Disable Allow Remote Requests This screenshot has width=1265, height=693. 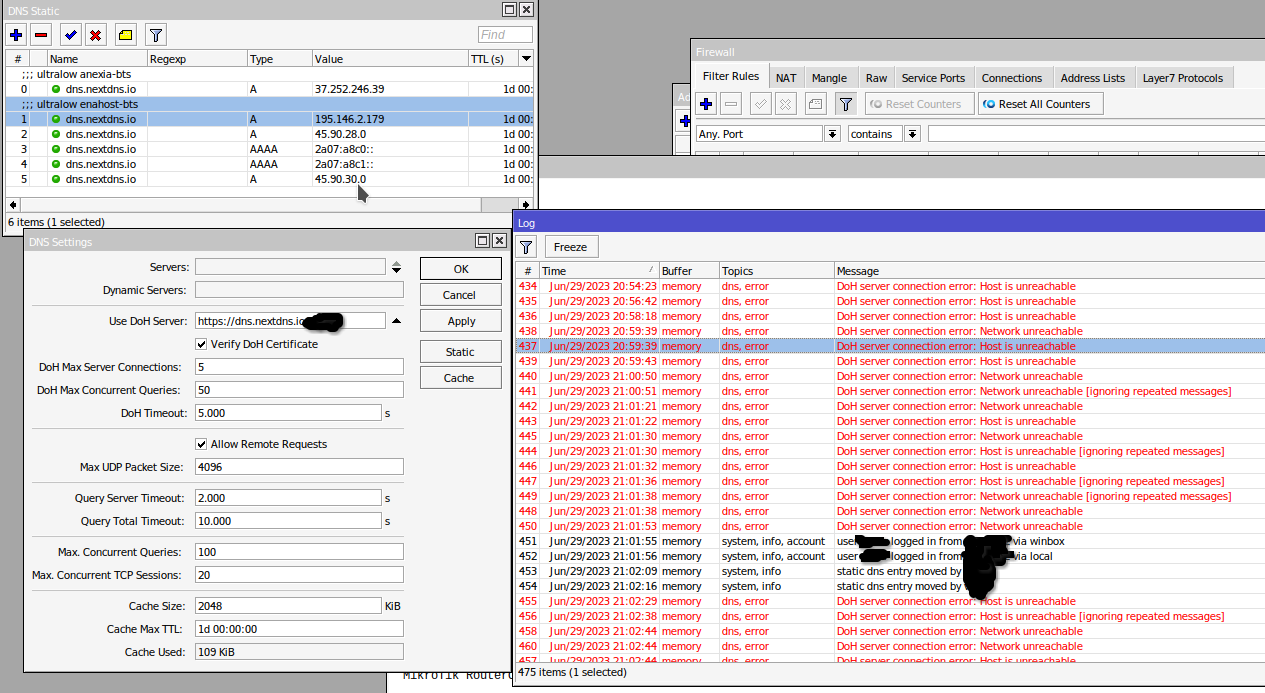[201, 443]
